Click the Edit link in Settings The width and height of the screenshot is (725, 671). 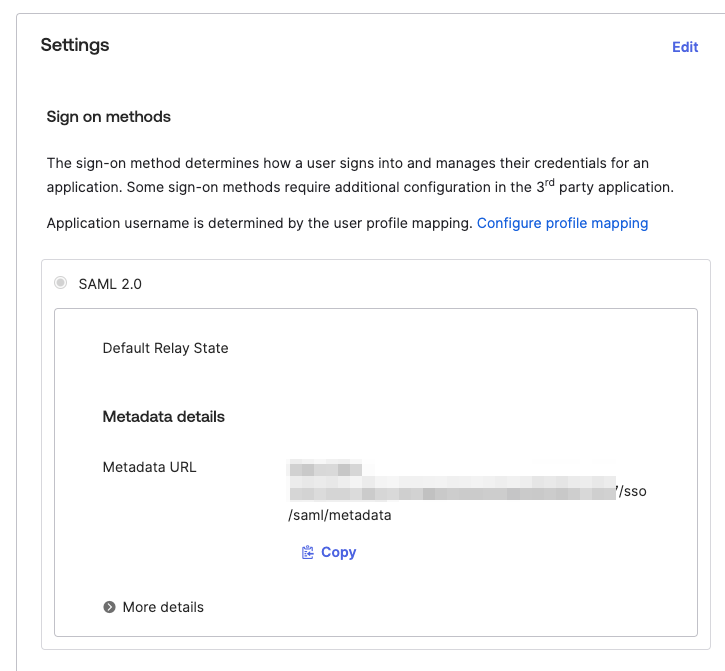[x=684, y=47]
